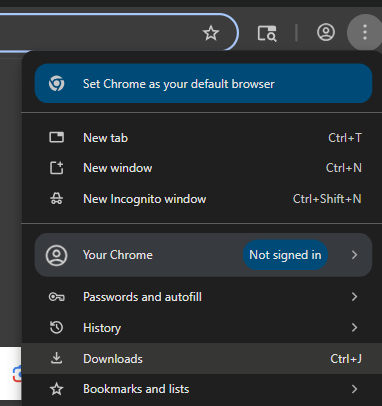The height and width of the screenshot is (406, 382).
Task: Bookmark this page with the star icon
Action: coord(211,33)
